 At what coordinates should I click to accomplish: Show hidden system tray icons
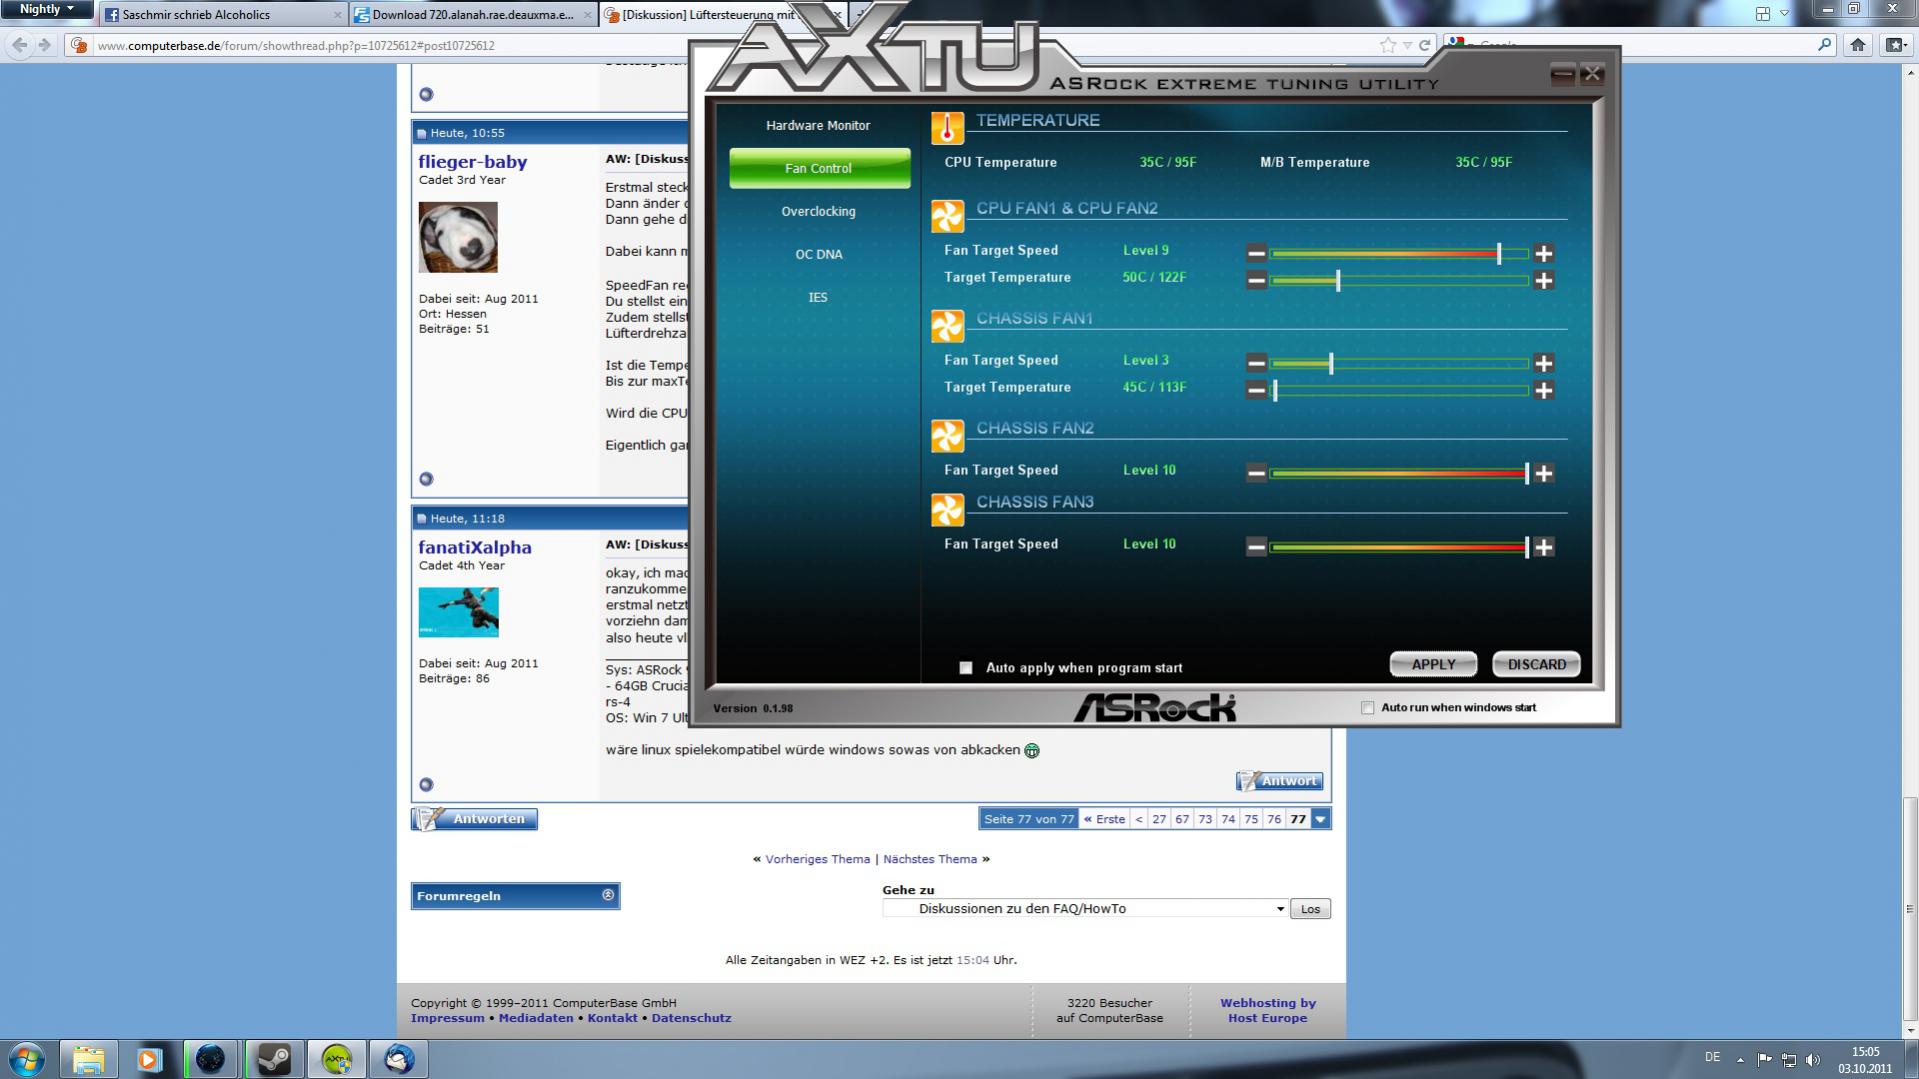(1740, 1059)
